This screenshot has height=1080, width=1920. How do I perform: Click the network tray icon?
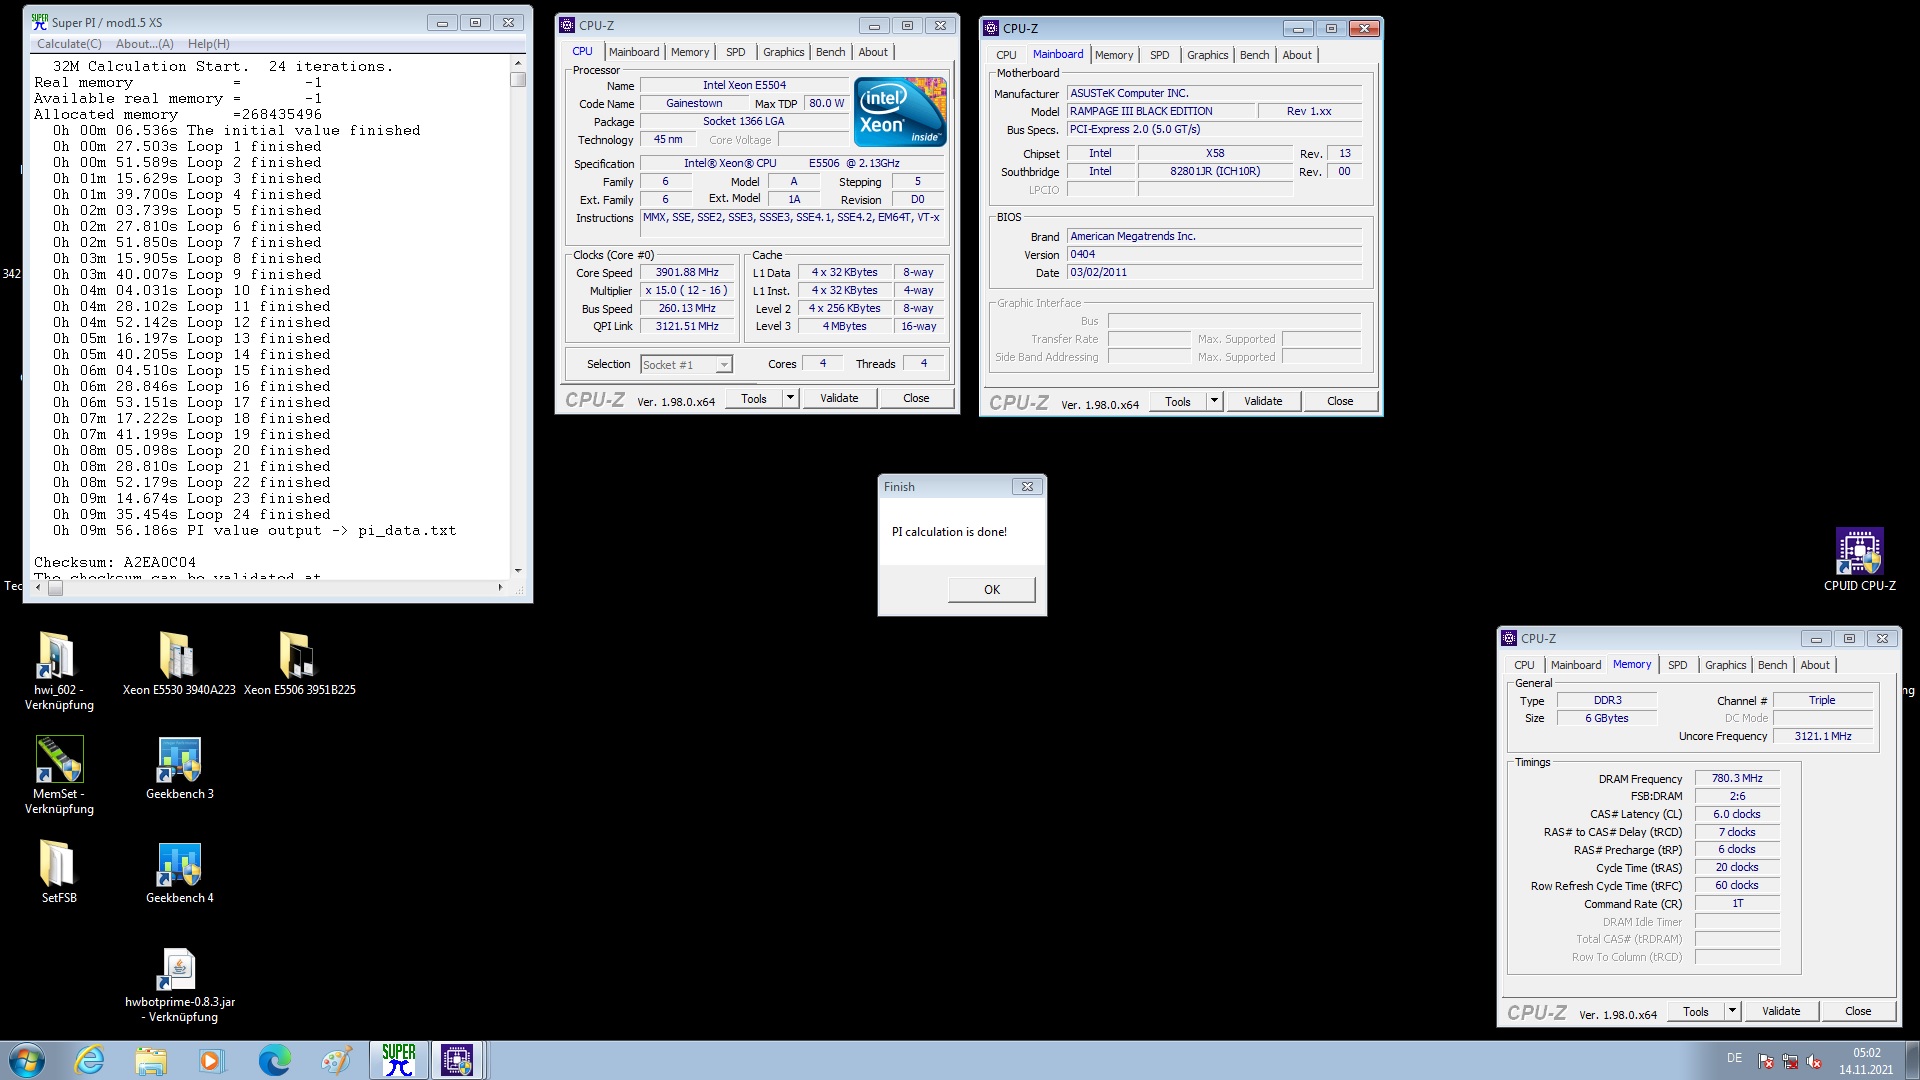click(1789, 1061)
